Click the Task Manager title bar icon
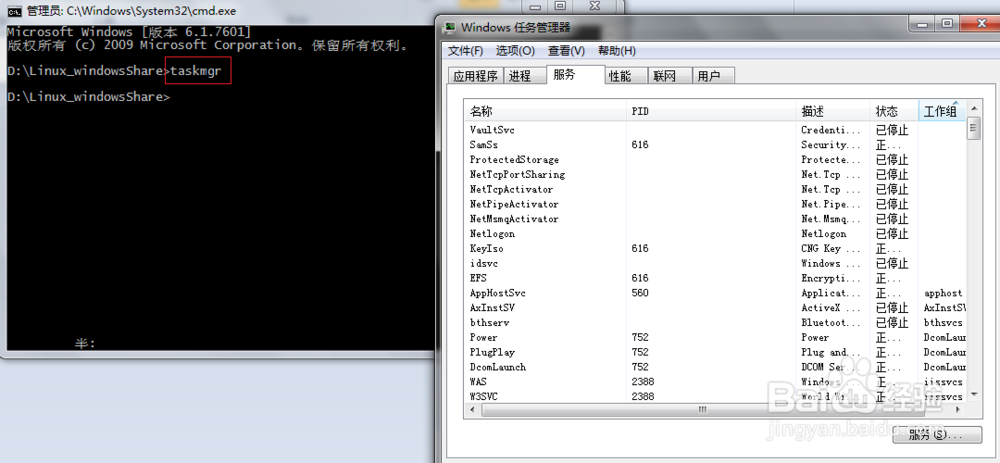The width and height of the screenshot is (1000, 463). (450, 27)
